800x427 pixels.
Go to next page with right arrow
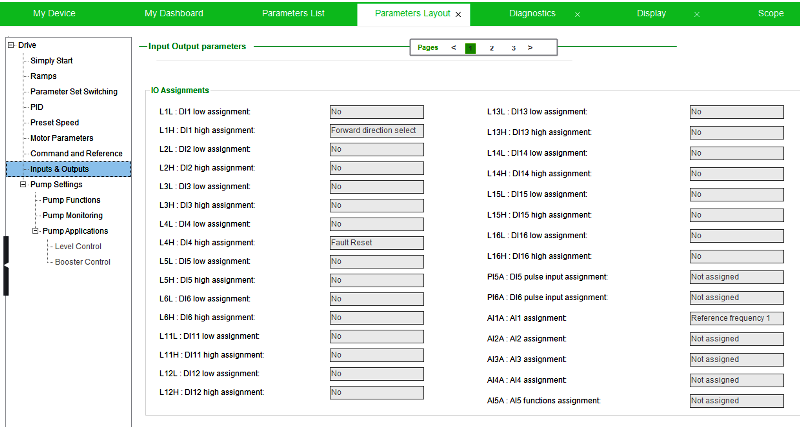(x=530, y=47)
